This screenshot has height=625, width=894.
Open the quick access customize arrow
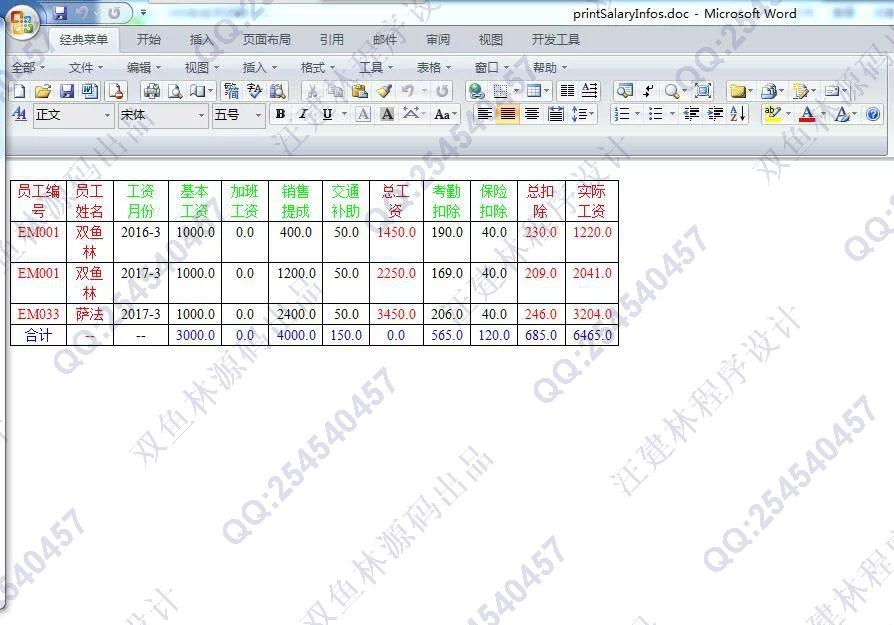pos(143,12)
